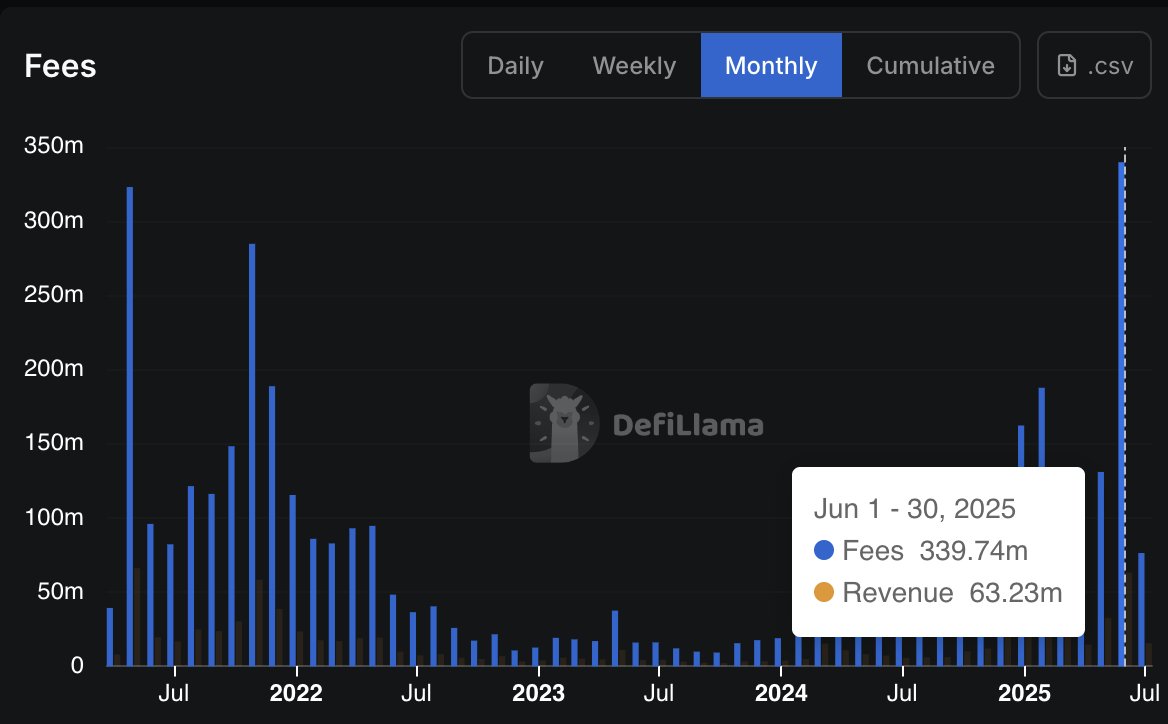This screenshot has height=724, width=1168.
Task: Click the 2024 x-axis label
Action: 781,693
